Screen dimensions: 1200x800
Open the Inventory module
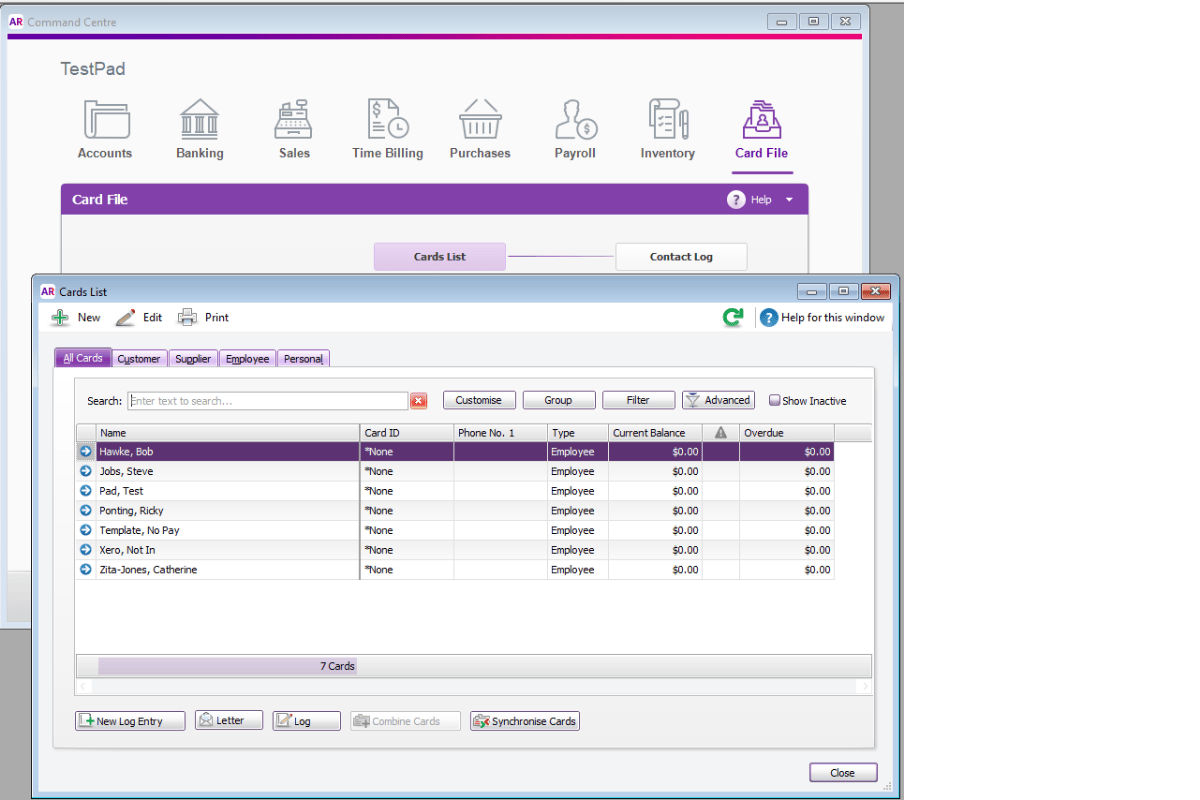667,128
